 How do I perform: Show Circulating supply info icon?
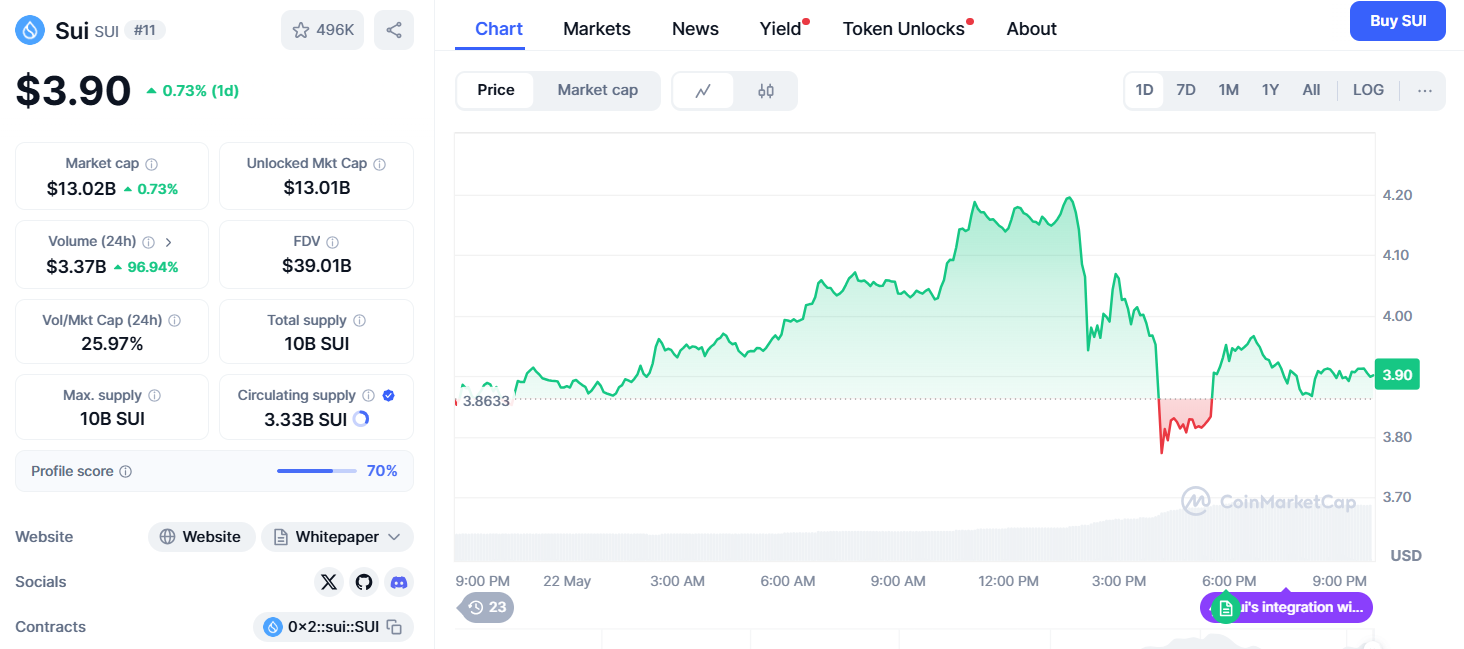click(368, 396)
